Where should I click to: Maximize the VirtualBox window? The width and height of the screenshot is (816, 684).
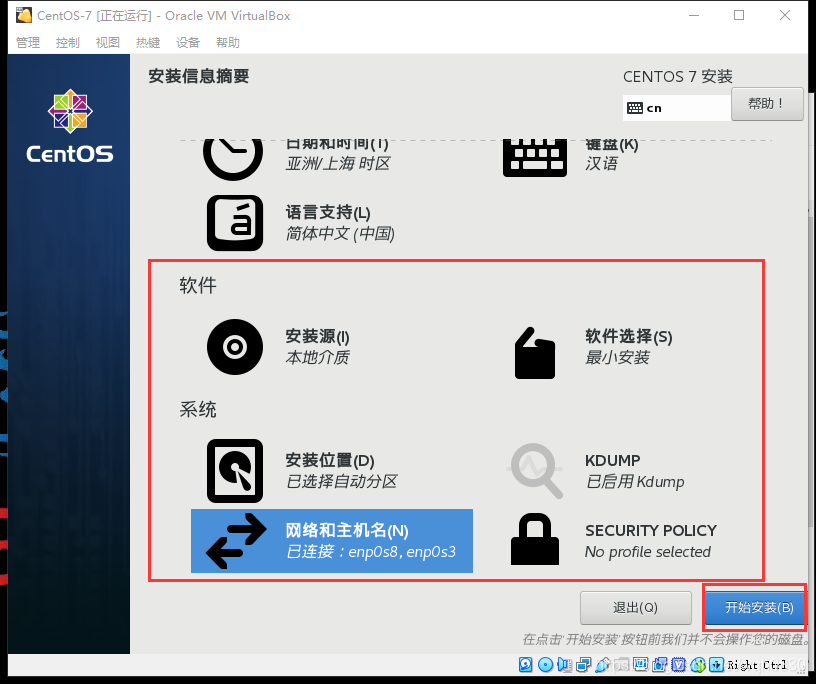[739, 15]
